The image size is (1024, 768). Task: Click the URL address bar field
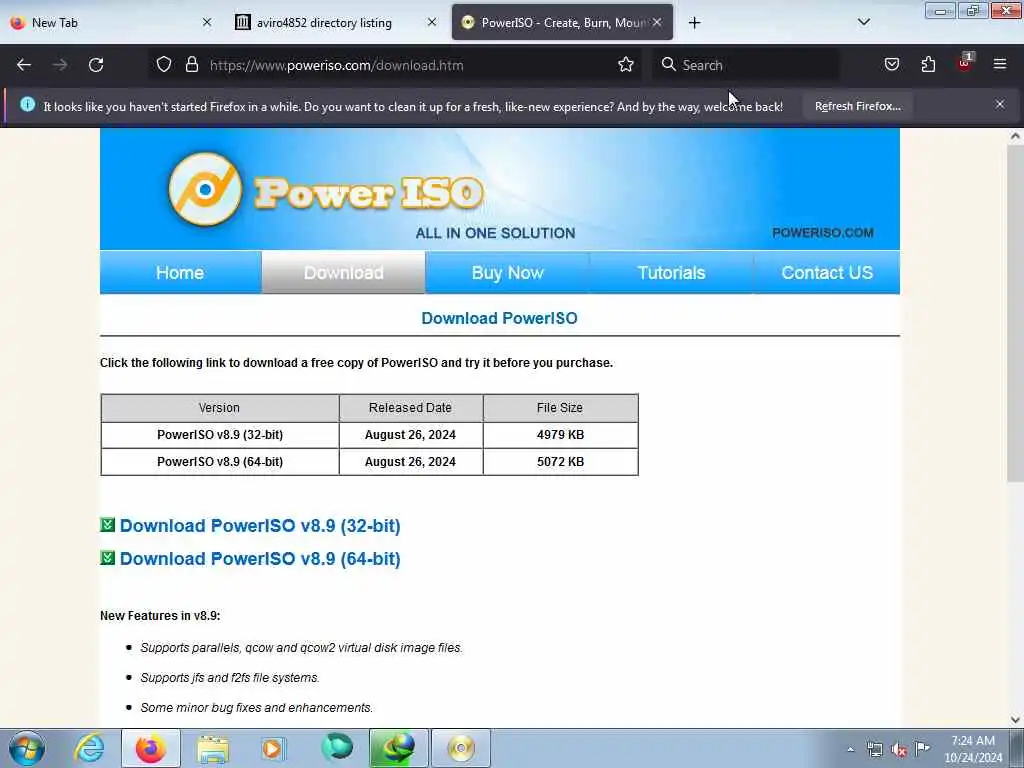(394, 65)
